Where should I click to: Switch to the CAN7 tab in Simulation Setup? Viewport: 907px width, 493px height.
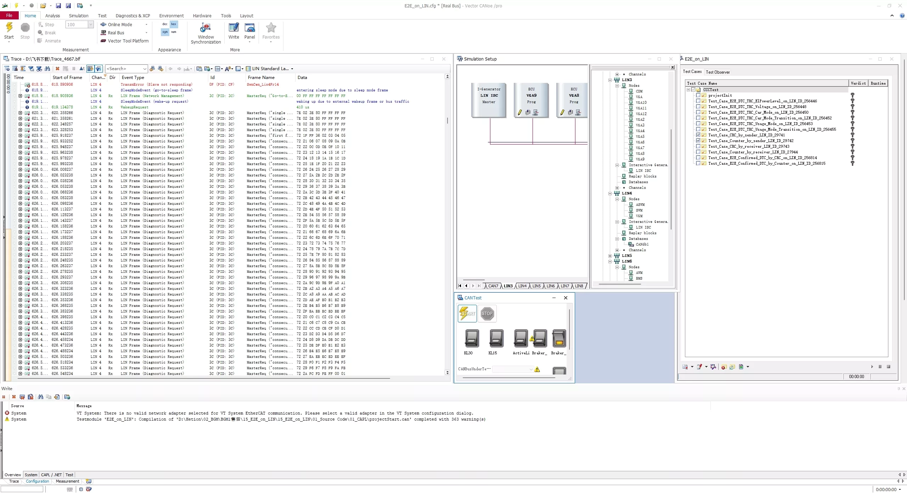click(493, 286)
